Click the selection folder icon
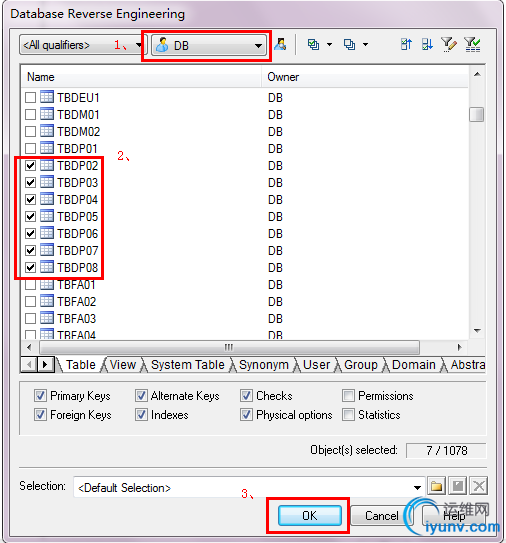 coord(436,486)
